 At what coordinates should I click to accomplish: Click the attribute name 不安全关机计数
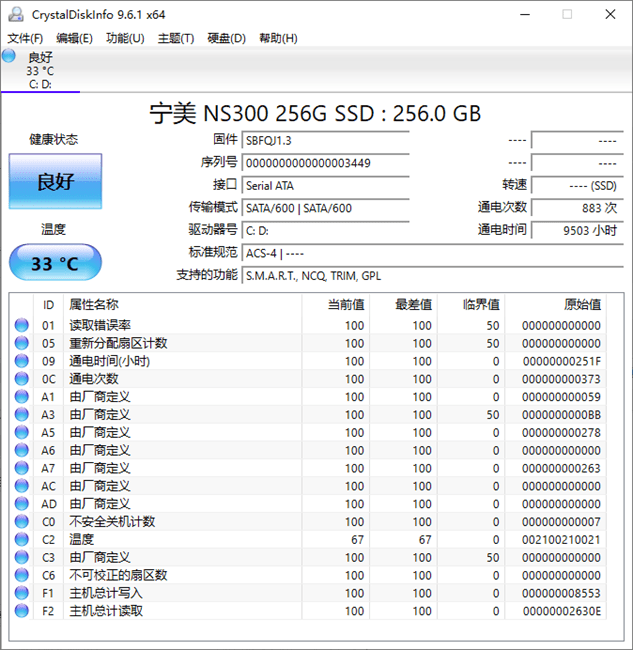point(112,521)
